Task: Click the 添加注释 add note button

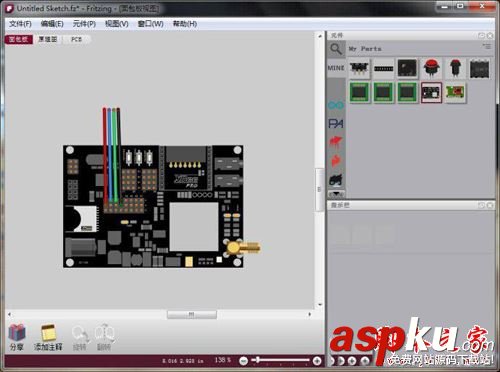Action: click(x=48, y=337)
